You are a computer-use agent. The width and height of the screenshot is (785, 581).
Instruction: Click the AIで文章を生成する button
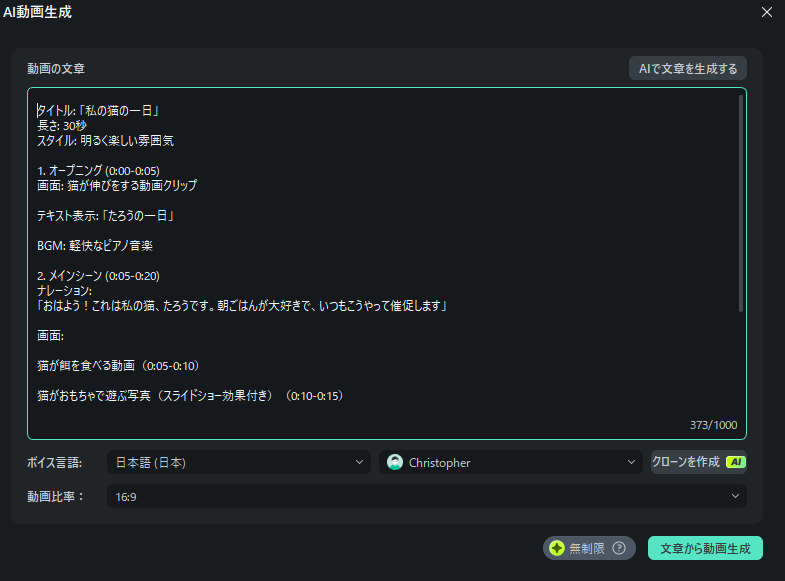[x=687, y=69]
